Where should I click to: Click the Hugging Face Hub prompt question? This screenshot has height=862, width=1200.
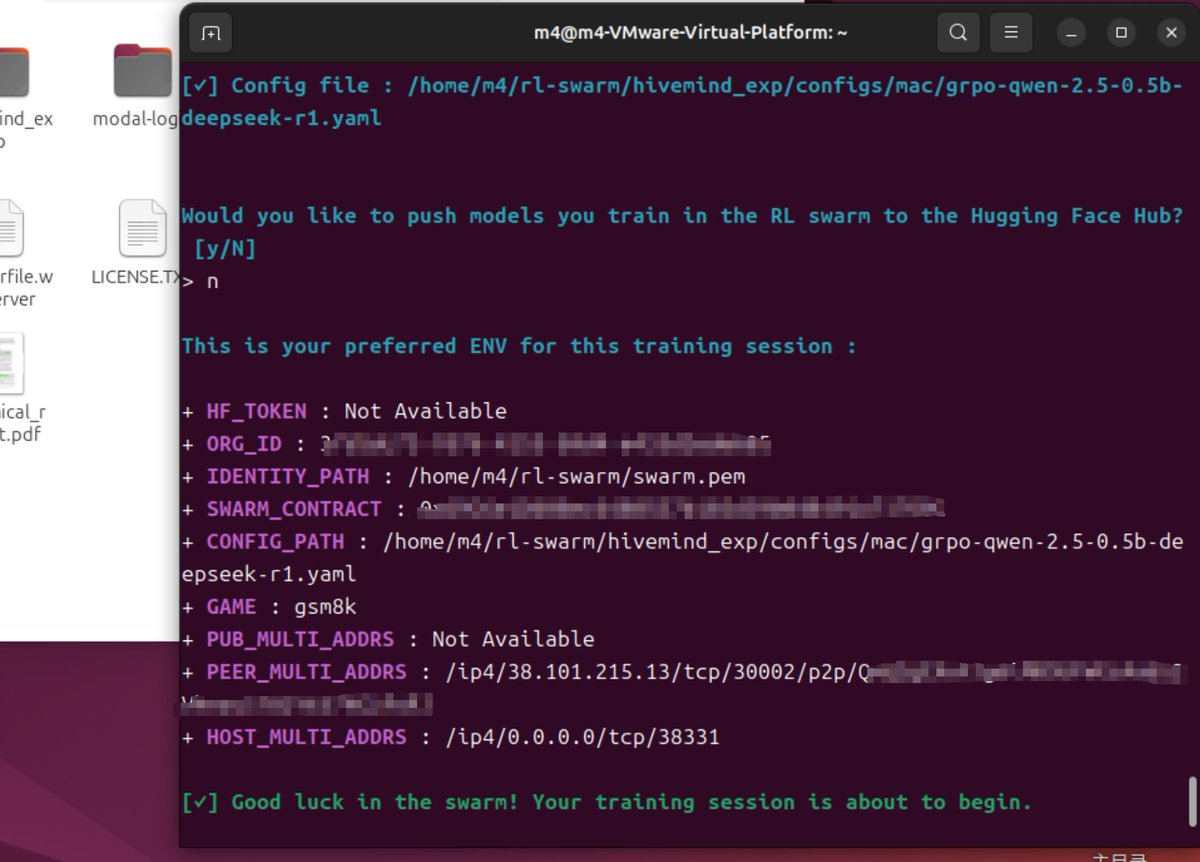[682, 216]
